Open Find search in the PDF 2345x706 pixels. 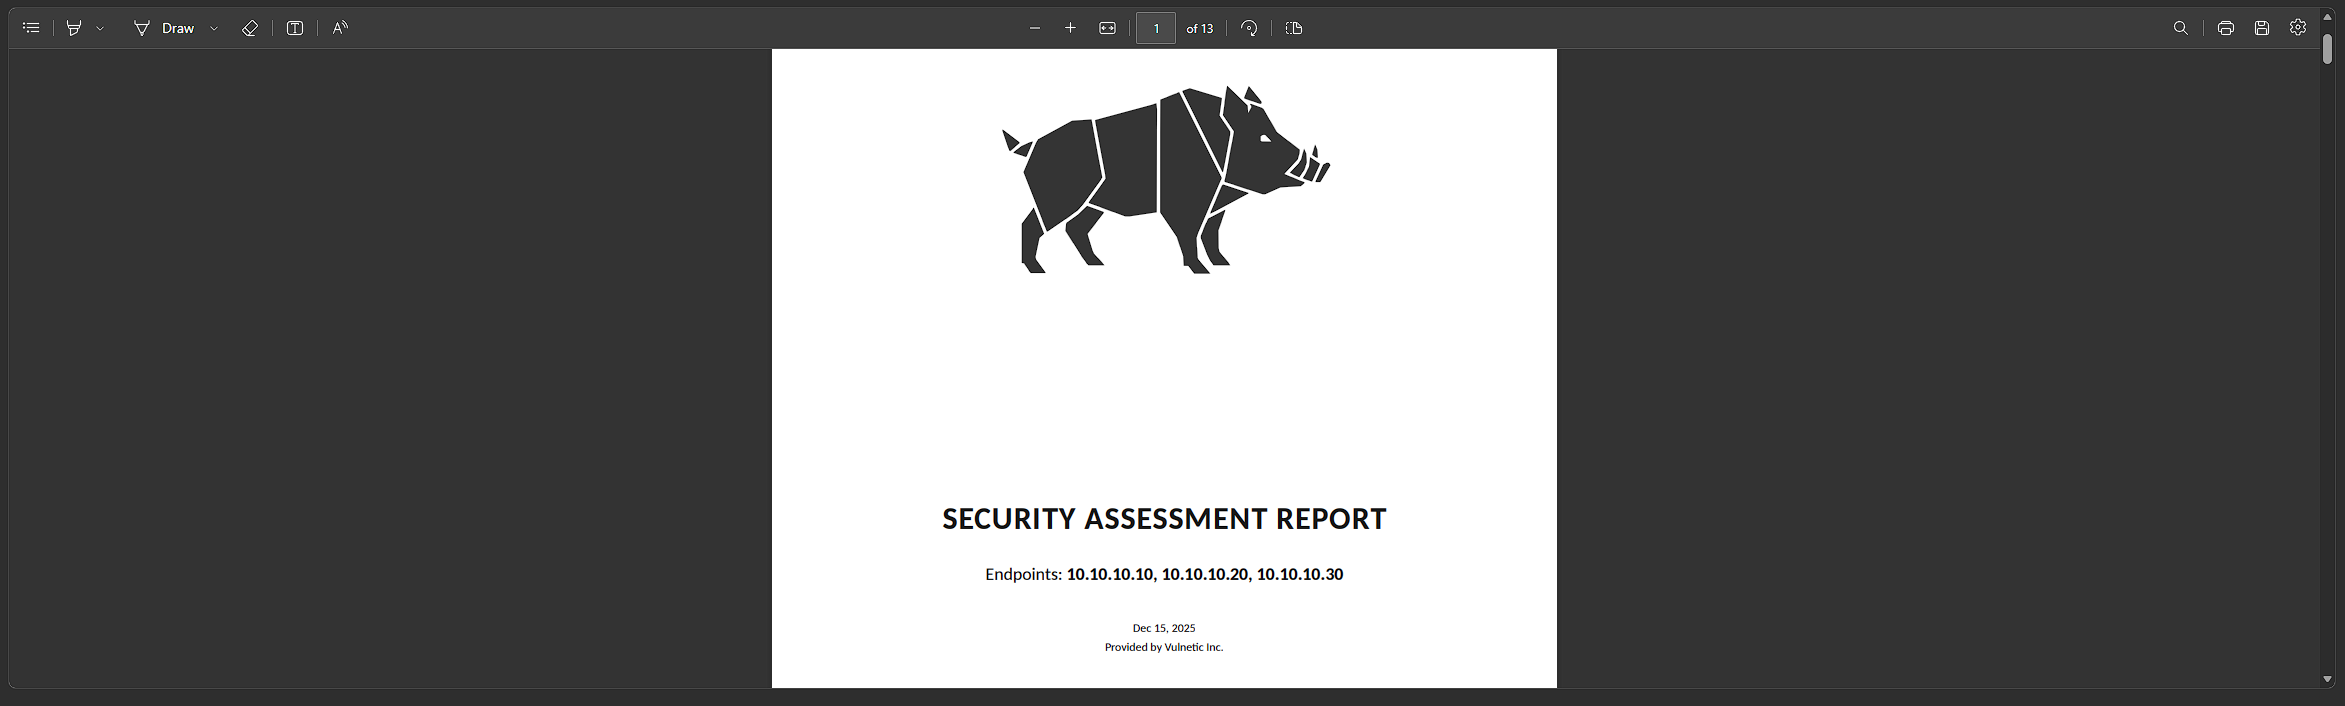click(2181, 28)
